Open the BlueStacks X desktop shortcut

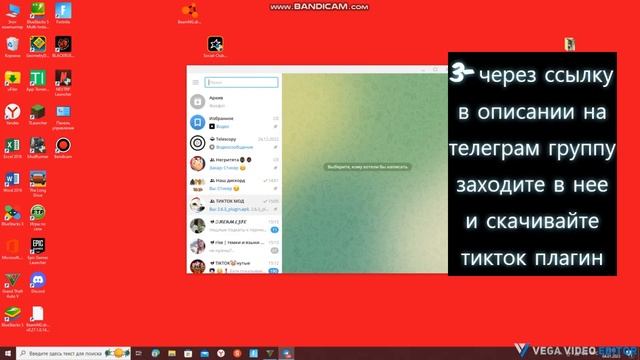click(x=12, y=216)
